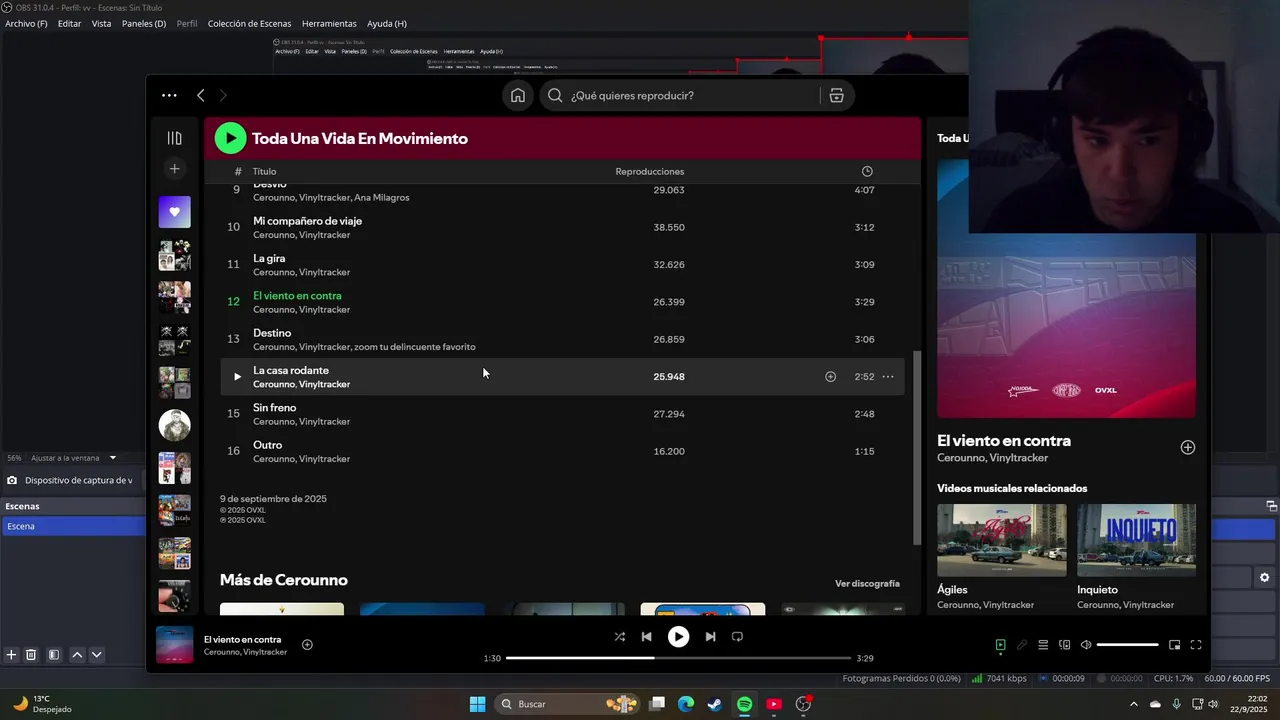Show hidden system tray icons
Image resolution: width=1280 pixels, height=720 pixels.
tap(1133, 704)
